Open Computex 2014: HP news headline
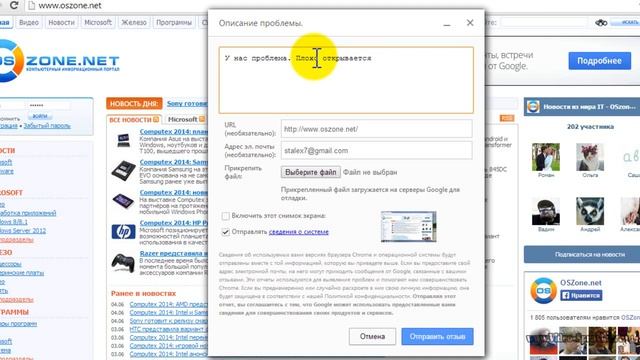 tap(173, 223)
